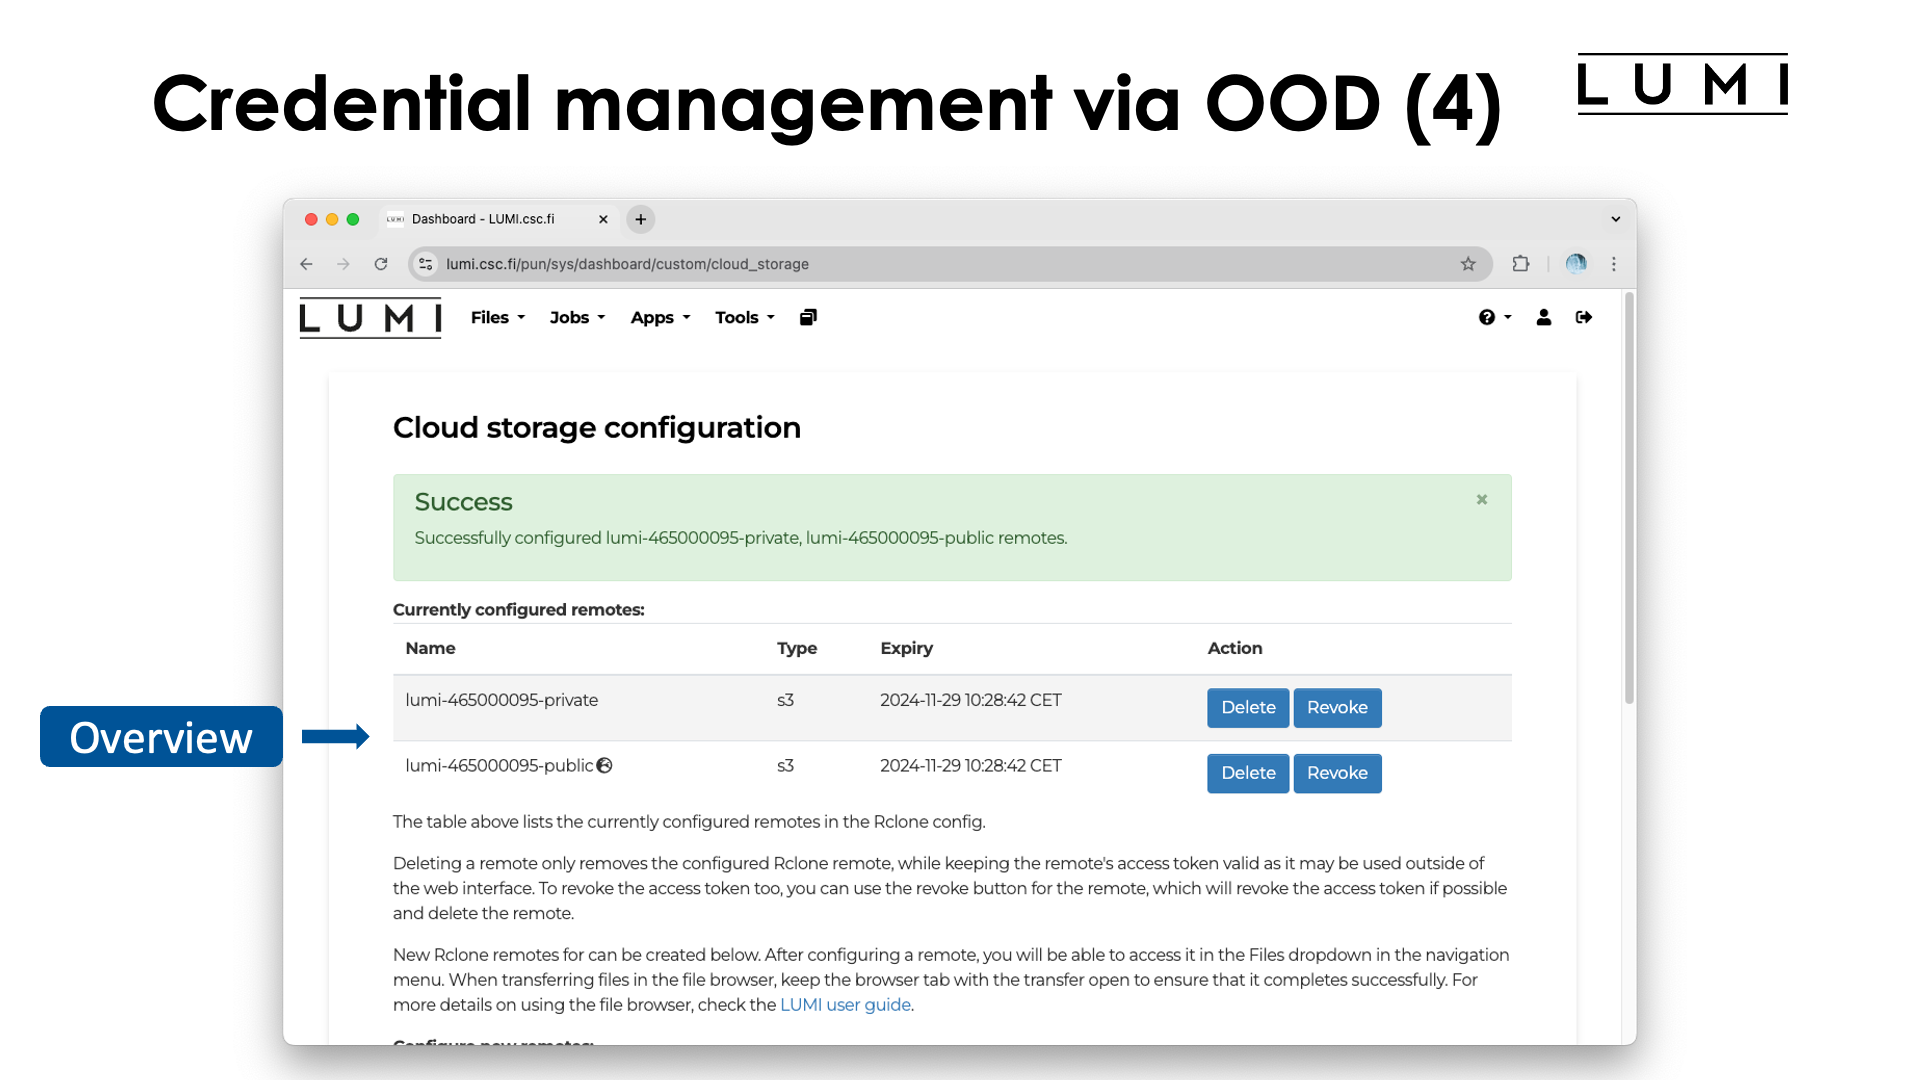
Task: Delete the lumi-465000095-private remote
Action: (x=1248, y=708)
